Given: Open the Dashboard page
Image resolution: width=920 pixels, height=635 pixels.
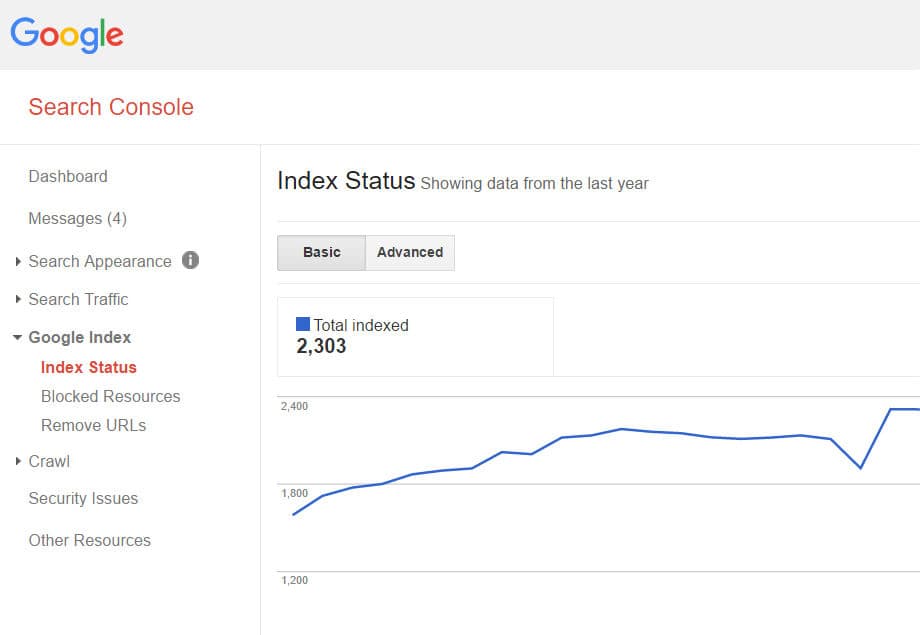Looking at the screenshot, I should click(x=68, y=177).
